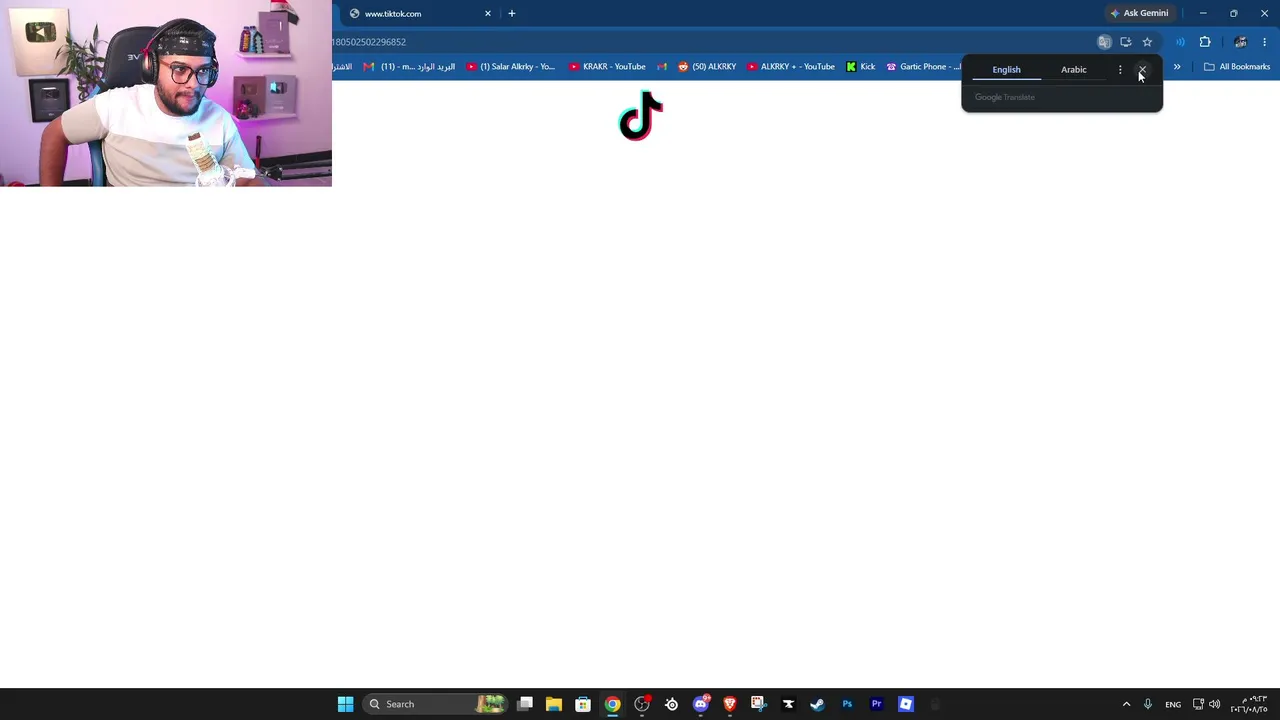Image resolution: width=1280 pixels, height=720 pixels.
Task: Open the taskbar clock and calendar
Action: (x=1250, y=704)
